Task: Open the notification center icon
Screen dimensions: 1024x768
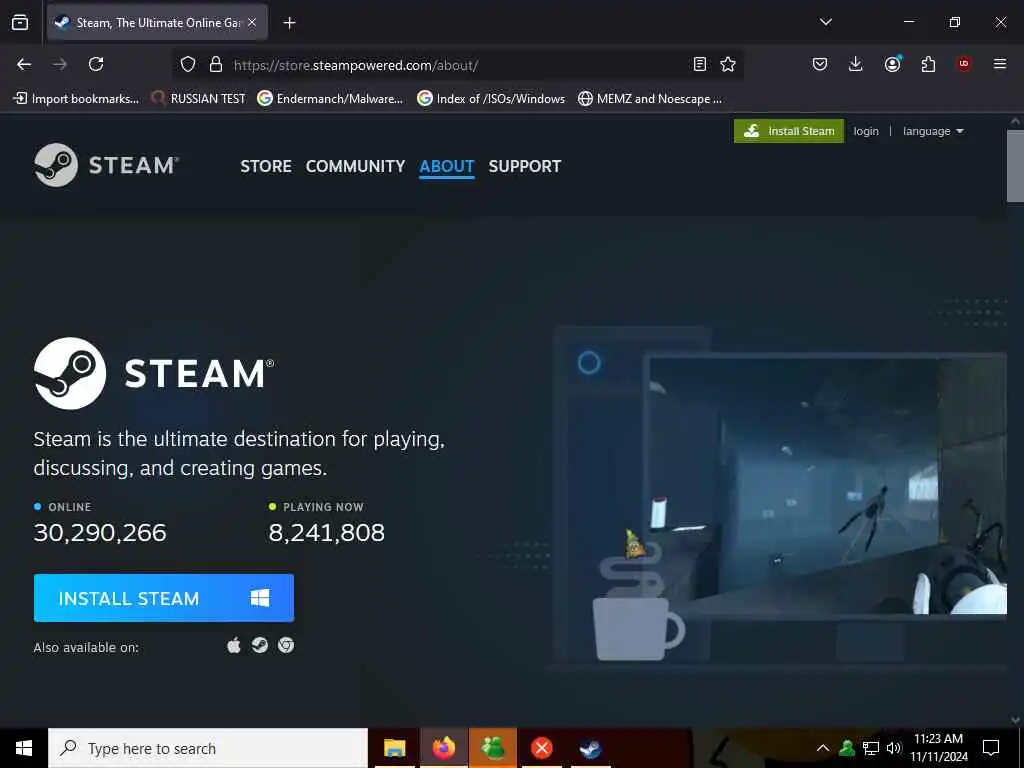Action: point(991,748)
